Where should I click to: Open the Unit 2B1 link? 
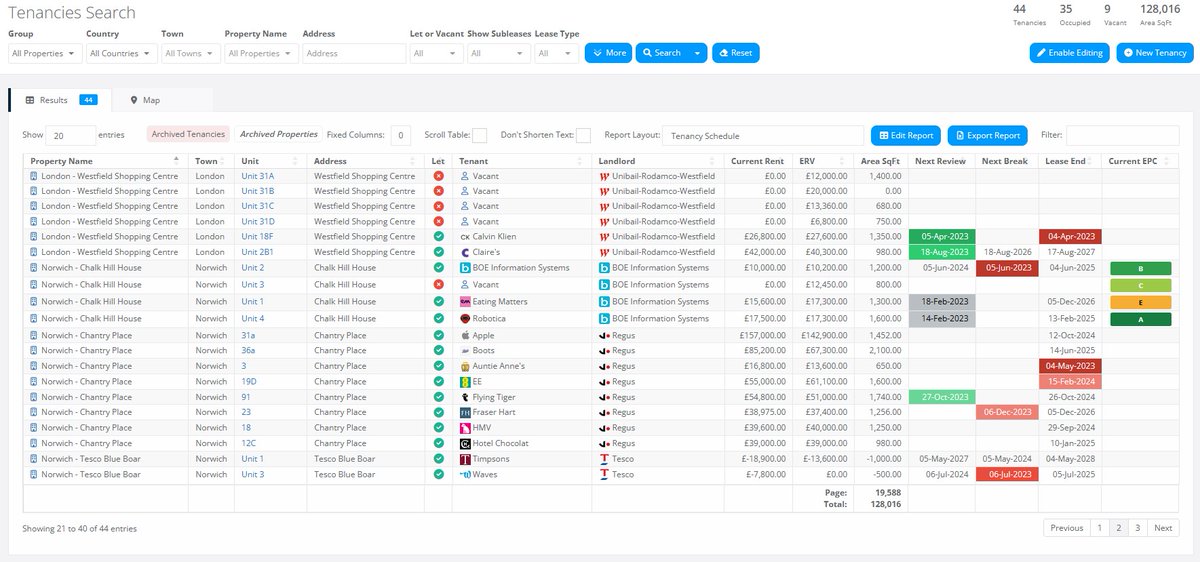[x=258, y=252]
